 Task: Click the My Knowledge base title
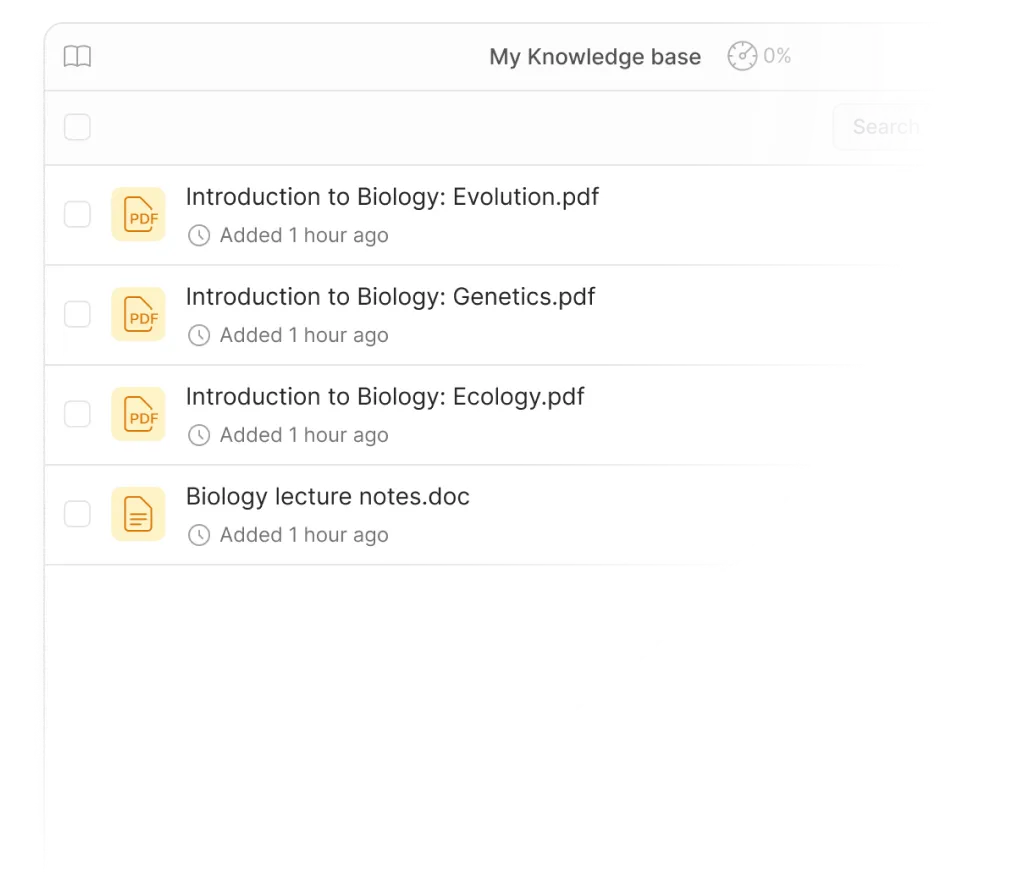[x=594, y=57]
